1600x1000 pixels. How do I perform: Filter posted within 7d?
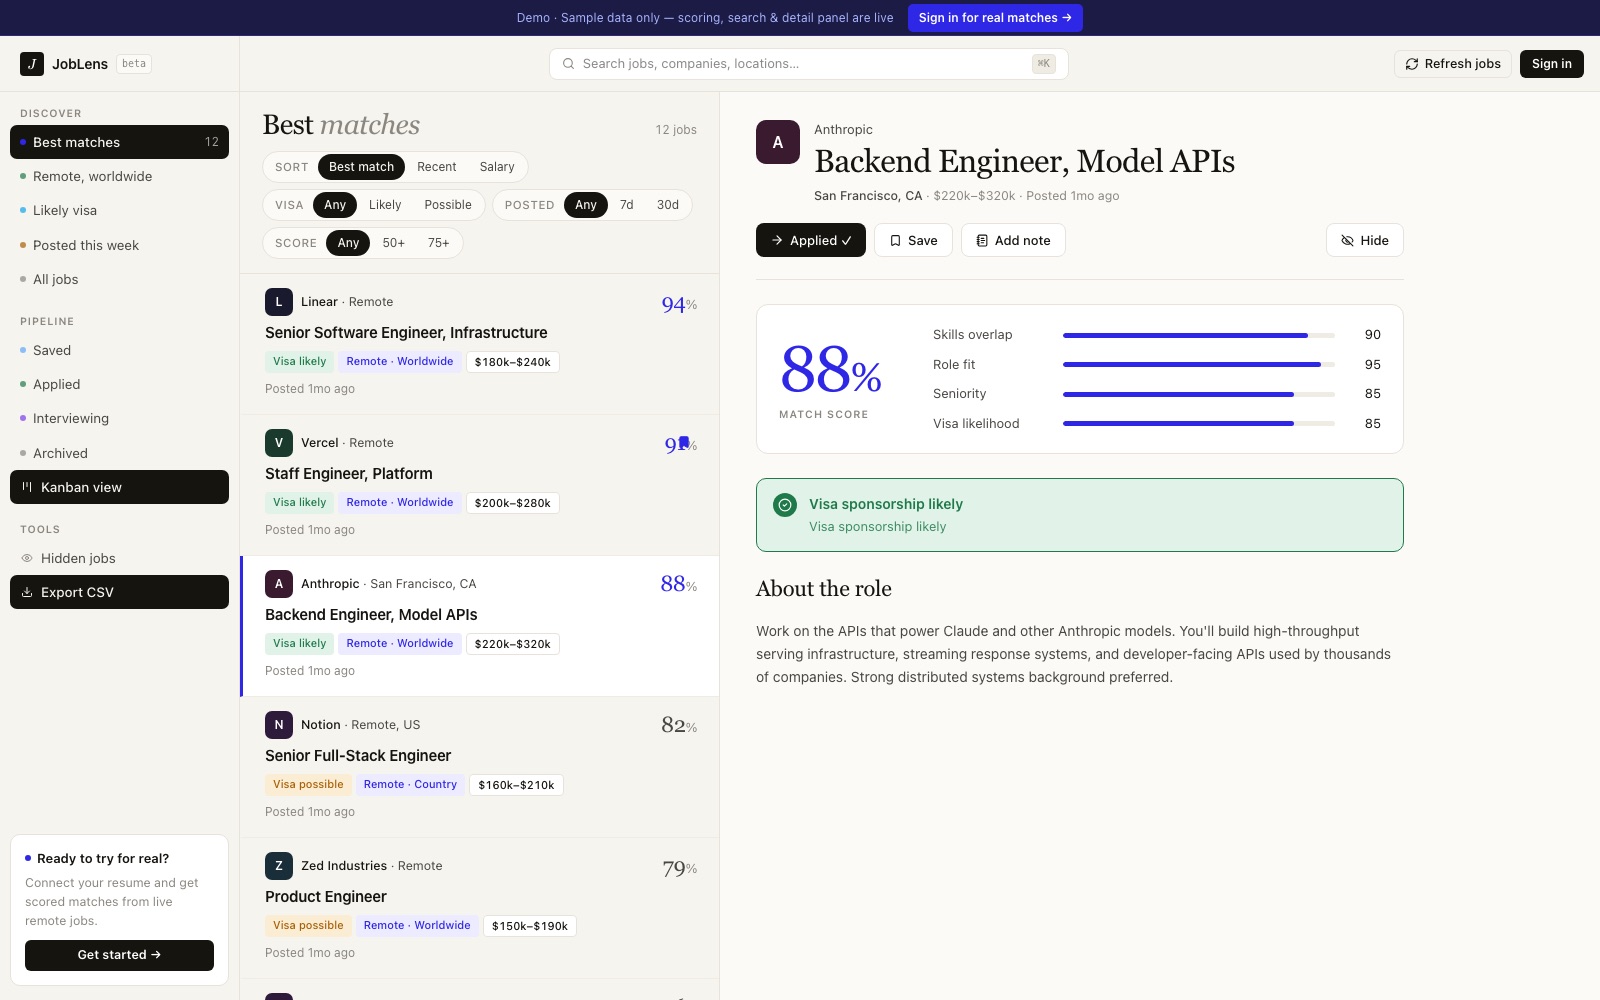[x=627, y=205]
